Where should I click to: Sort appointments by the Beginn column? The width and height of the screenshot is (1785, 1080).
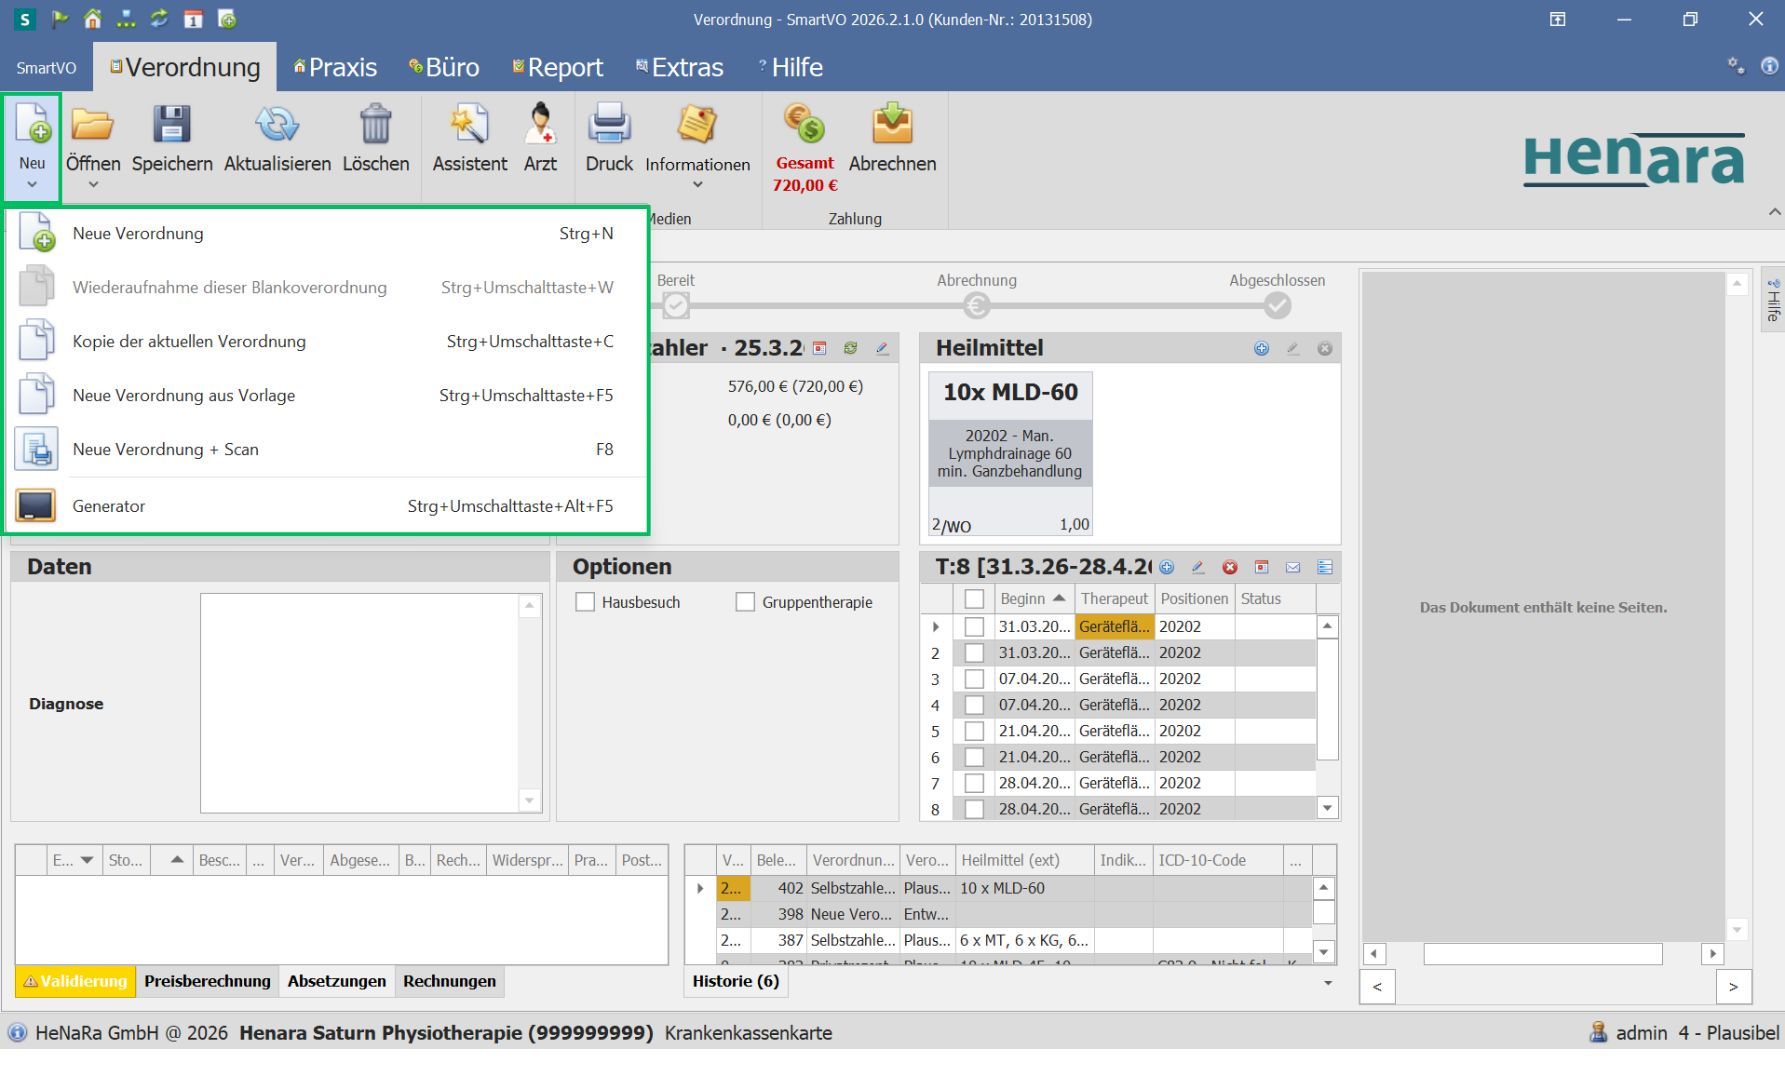click(x=1033, y=599)
